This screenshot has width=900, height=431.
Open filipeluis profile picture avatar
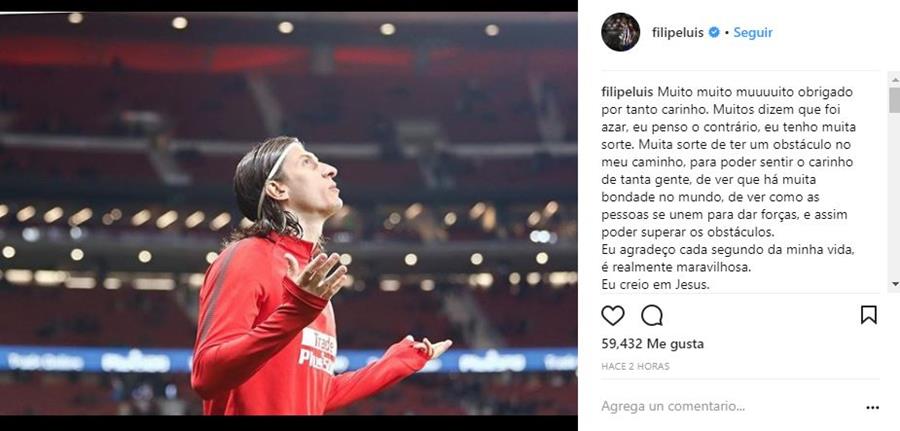620,32
